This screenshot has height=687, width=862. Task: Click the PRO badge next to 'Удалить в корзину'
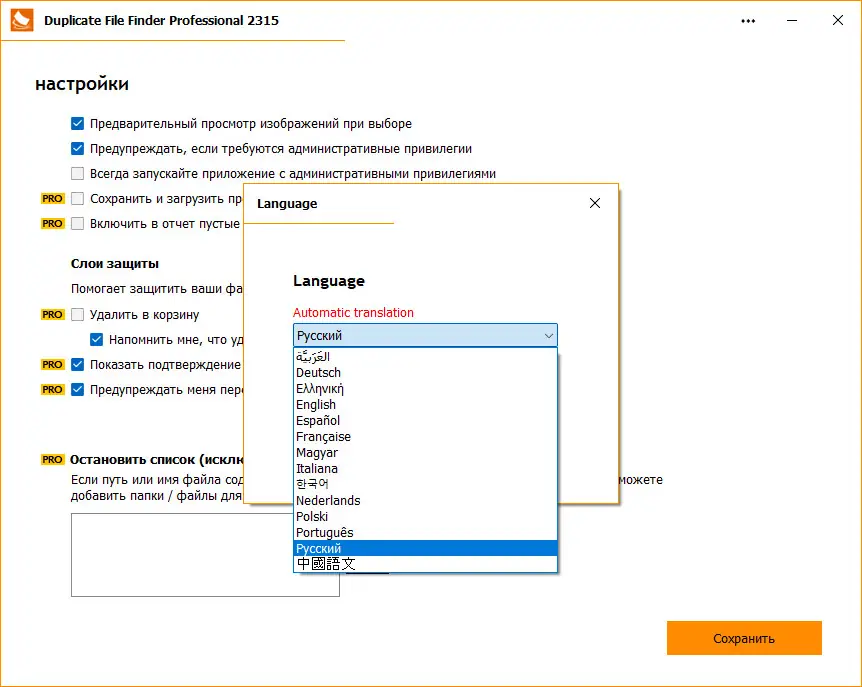click(51, 314)
